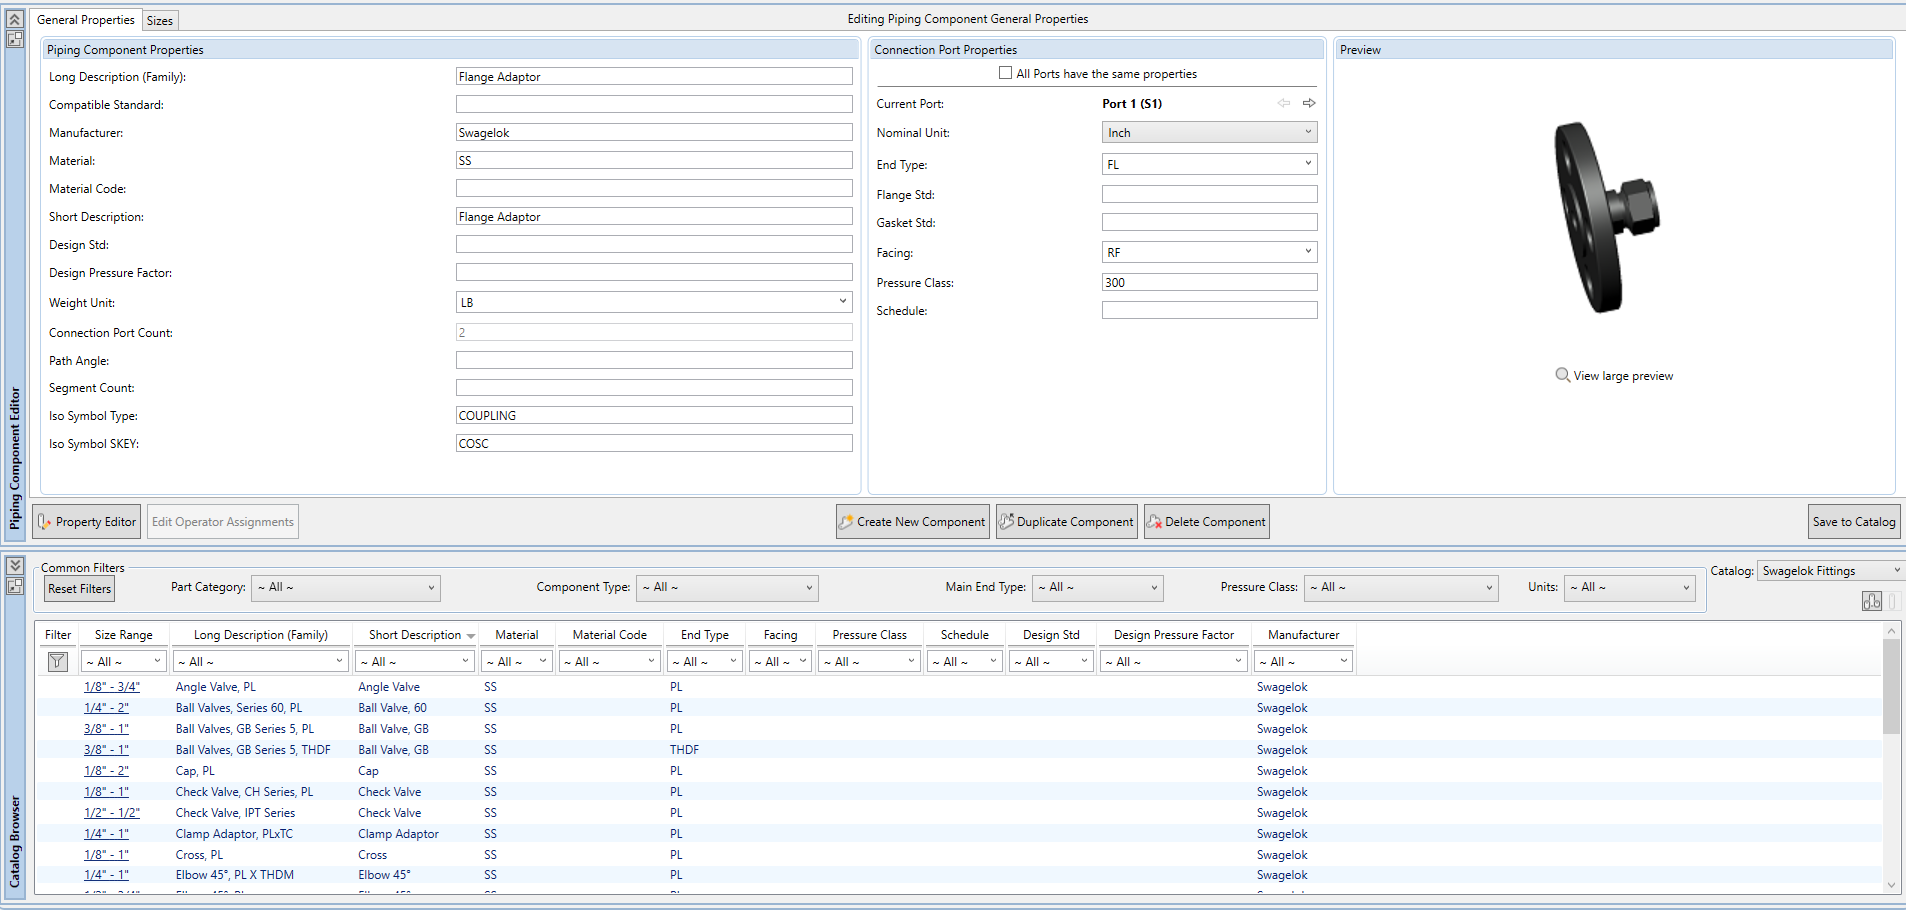Go to next connection port arrow
Viewport: 1906px width, 910px height.
coord(1309,103)
